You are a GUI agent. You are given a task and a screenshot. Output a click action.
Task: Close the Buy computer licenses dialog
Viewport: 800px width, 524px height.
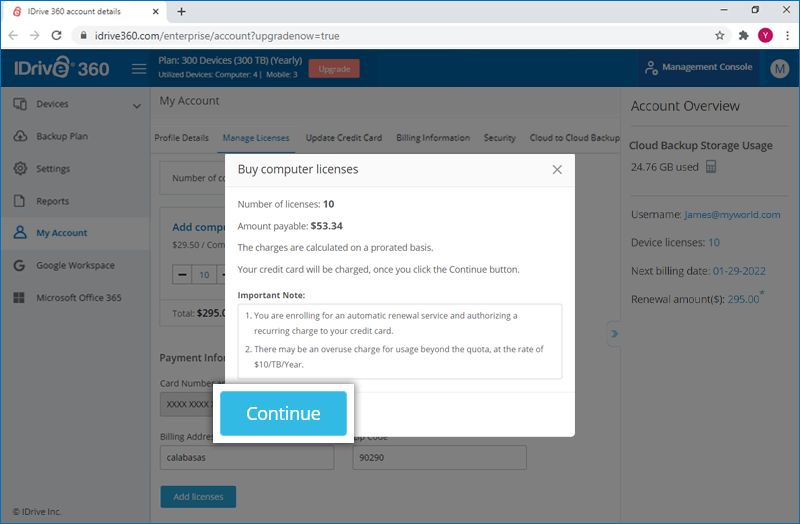point(557,169)
